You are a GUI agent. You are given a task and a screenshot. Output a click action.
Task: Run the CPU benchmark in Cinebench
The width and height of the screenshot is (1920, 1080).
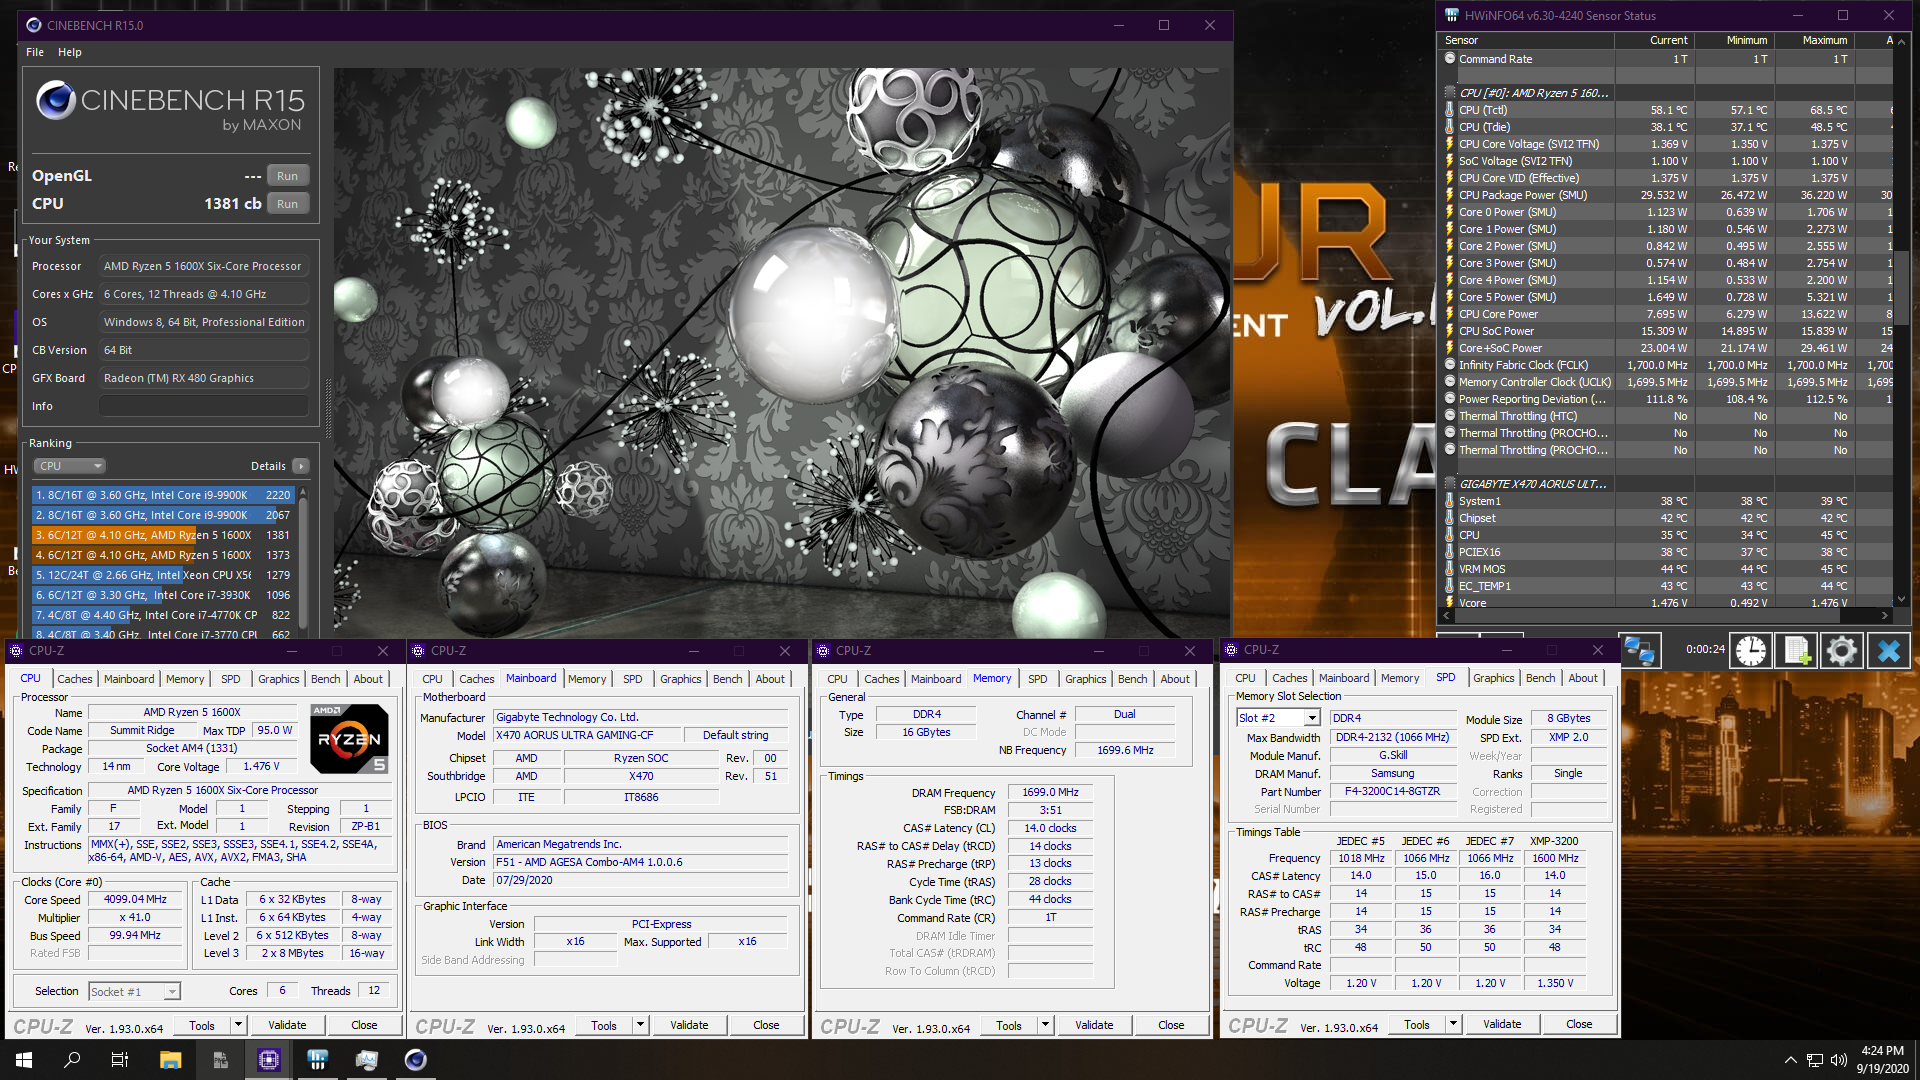288,204
